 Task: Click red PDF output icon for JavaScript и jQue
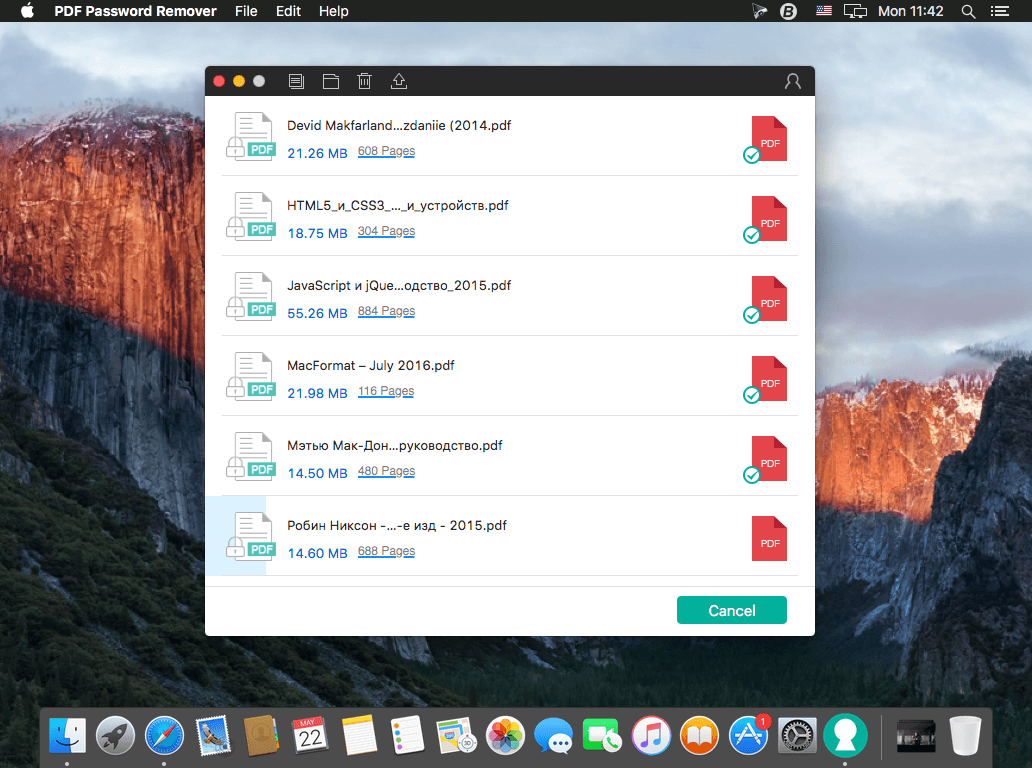pyautogui.click(x=769, y=299)
